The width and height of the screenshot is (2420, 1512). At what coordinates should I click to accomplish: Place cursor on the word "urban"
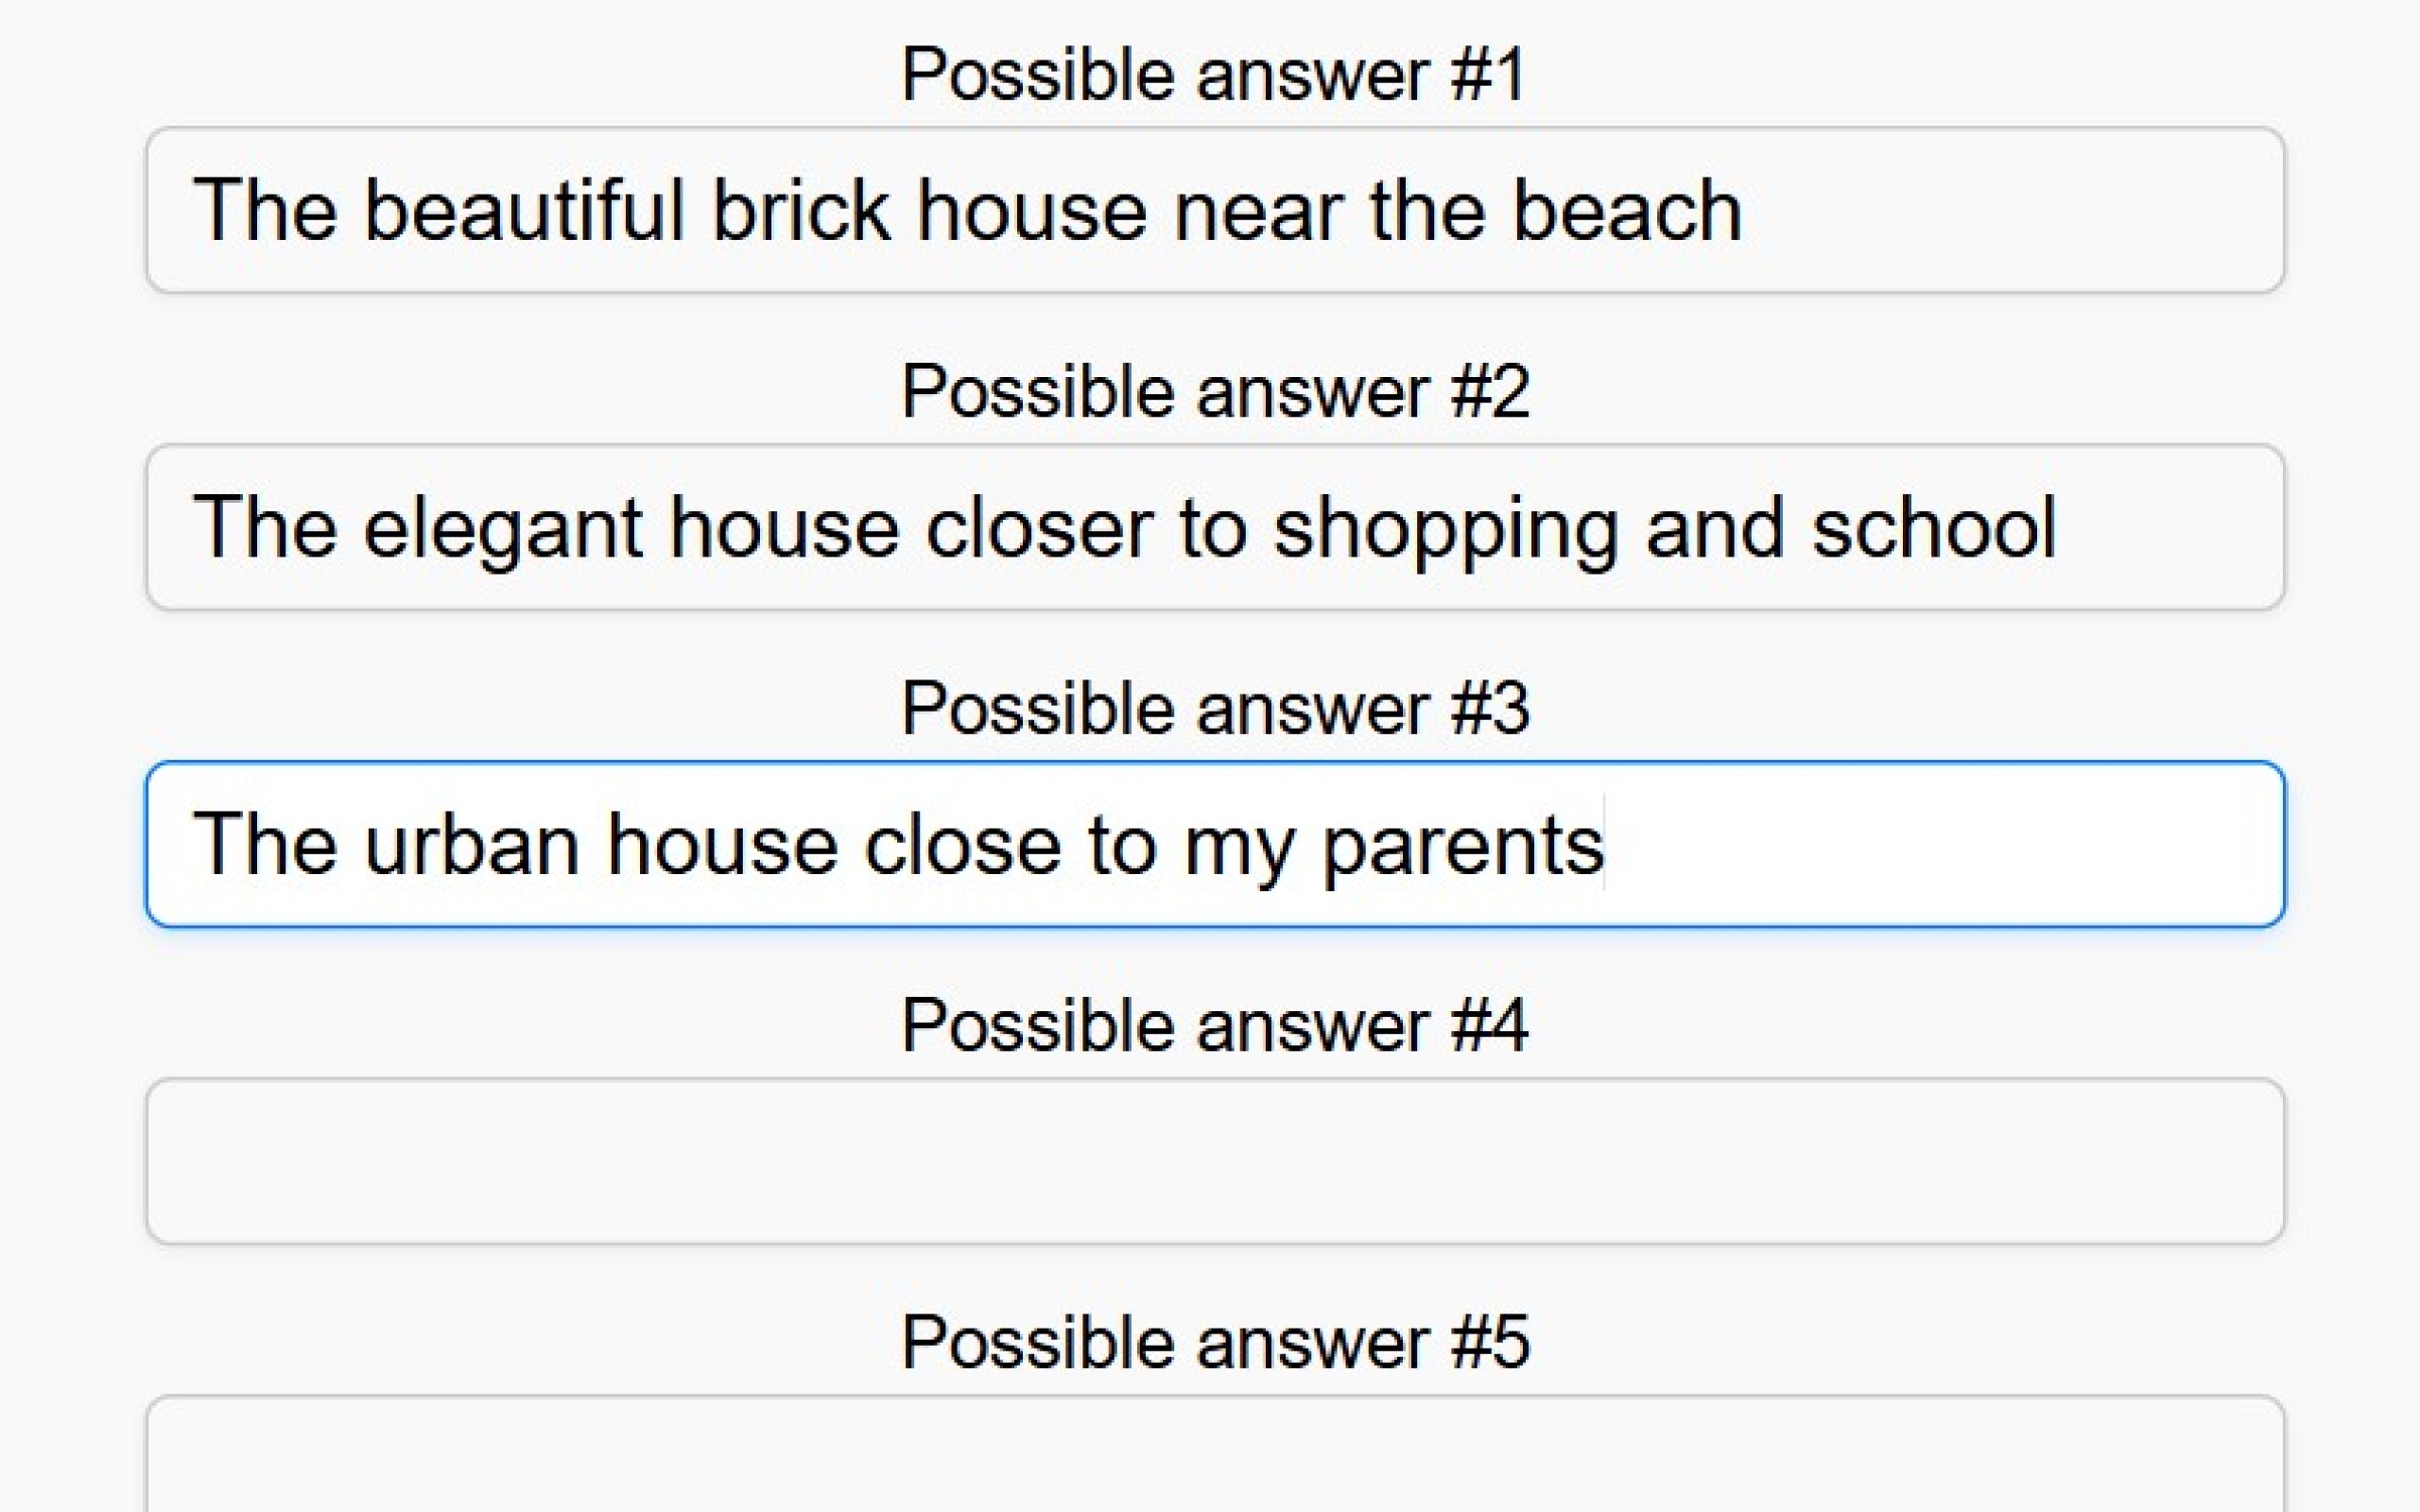click(x=471, y=845)
